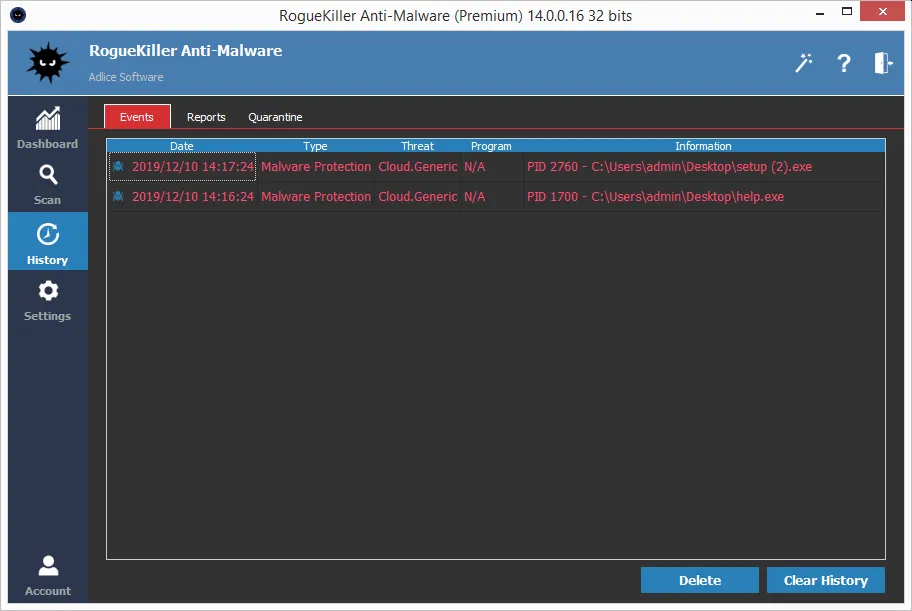
Task: Open help via question mark icon
Action: click(843, 63)
